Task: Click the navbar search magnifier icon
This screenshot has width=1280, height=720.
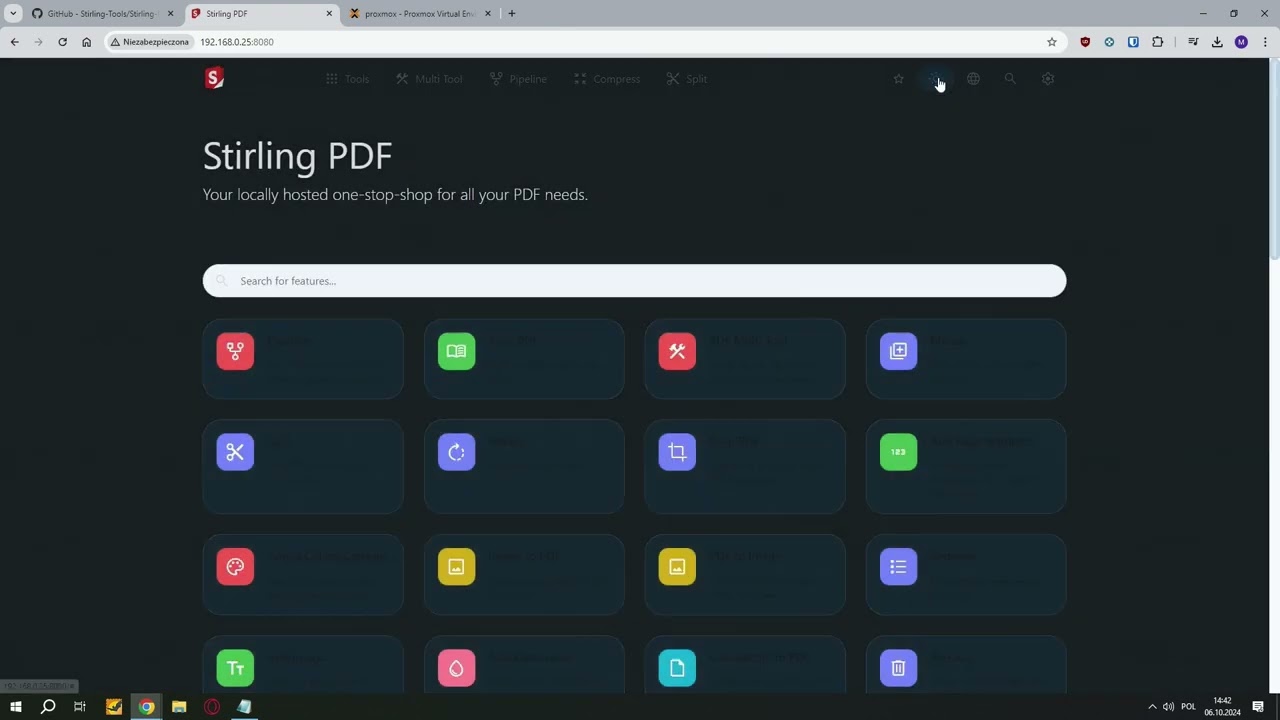Action: [x=1010, y=79]
